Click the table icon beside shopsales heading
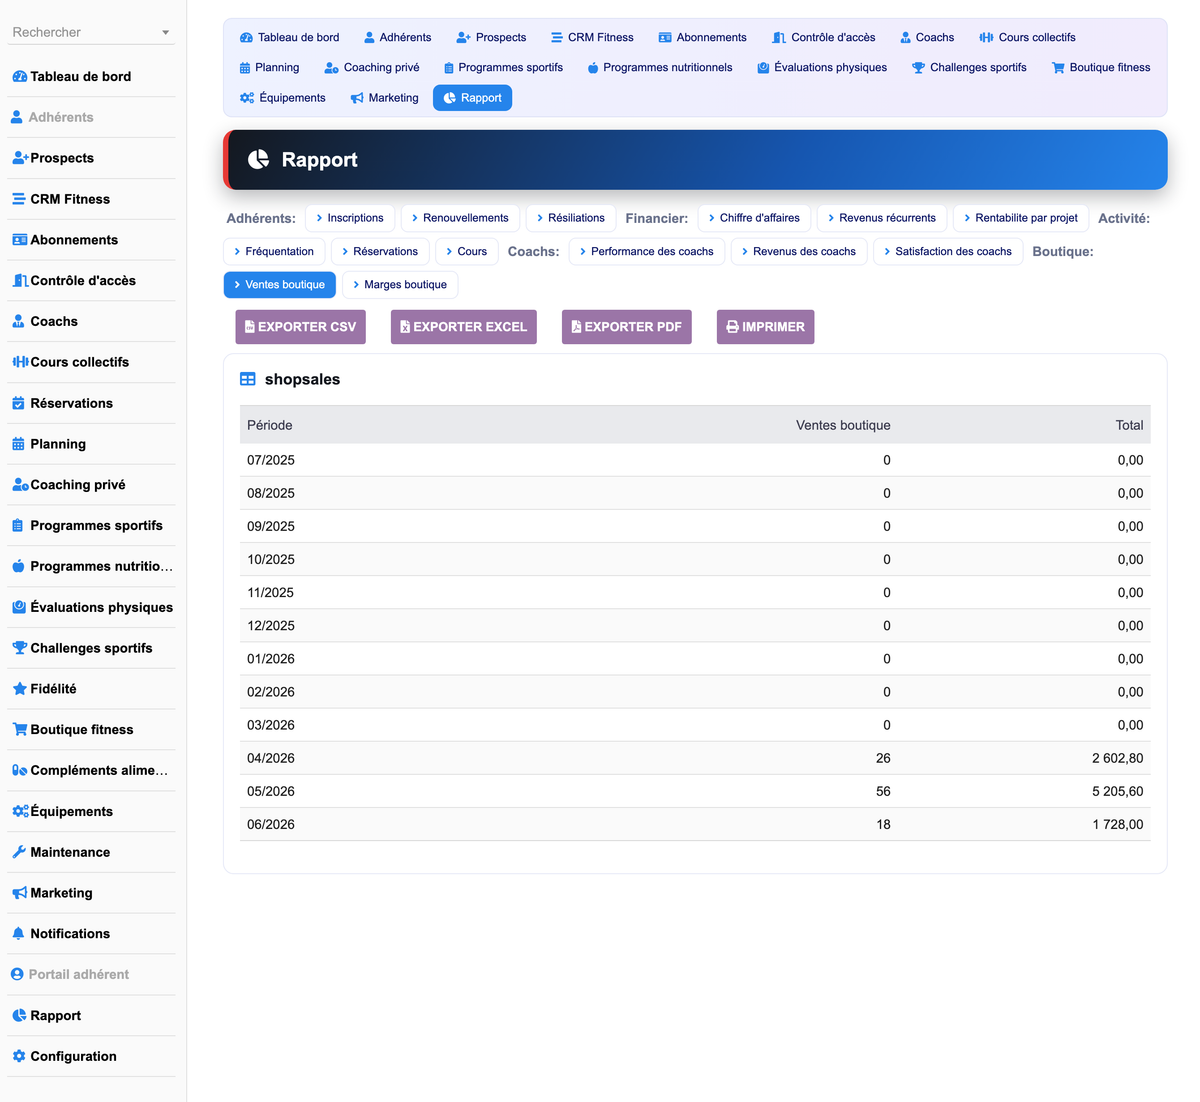This screenshot has width=1200, height=1102. click(x=248, y=379)
